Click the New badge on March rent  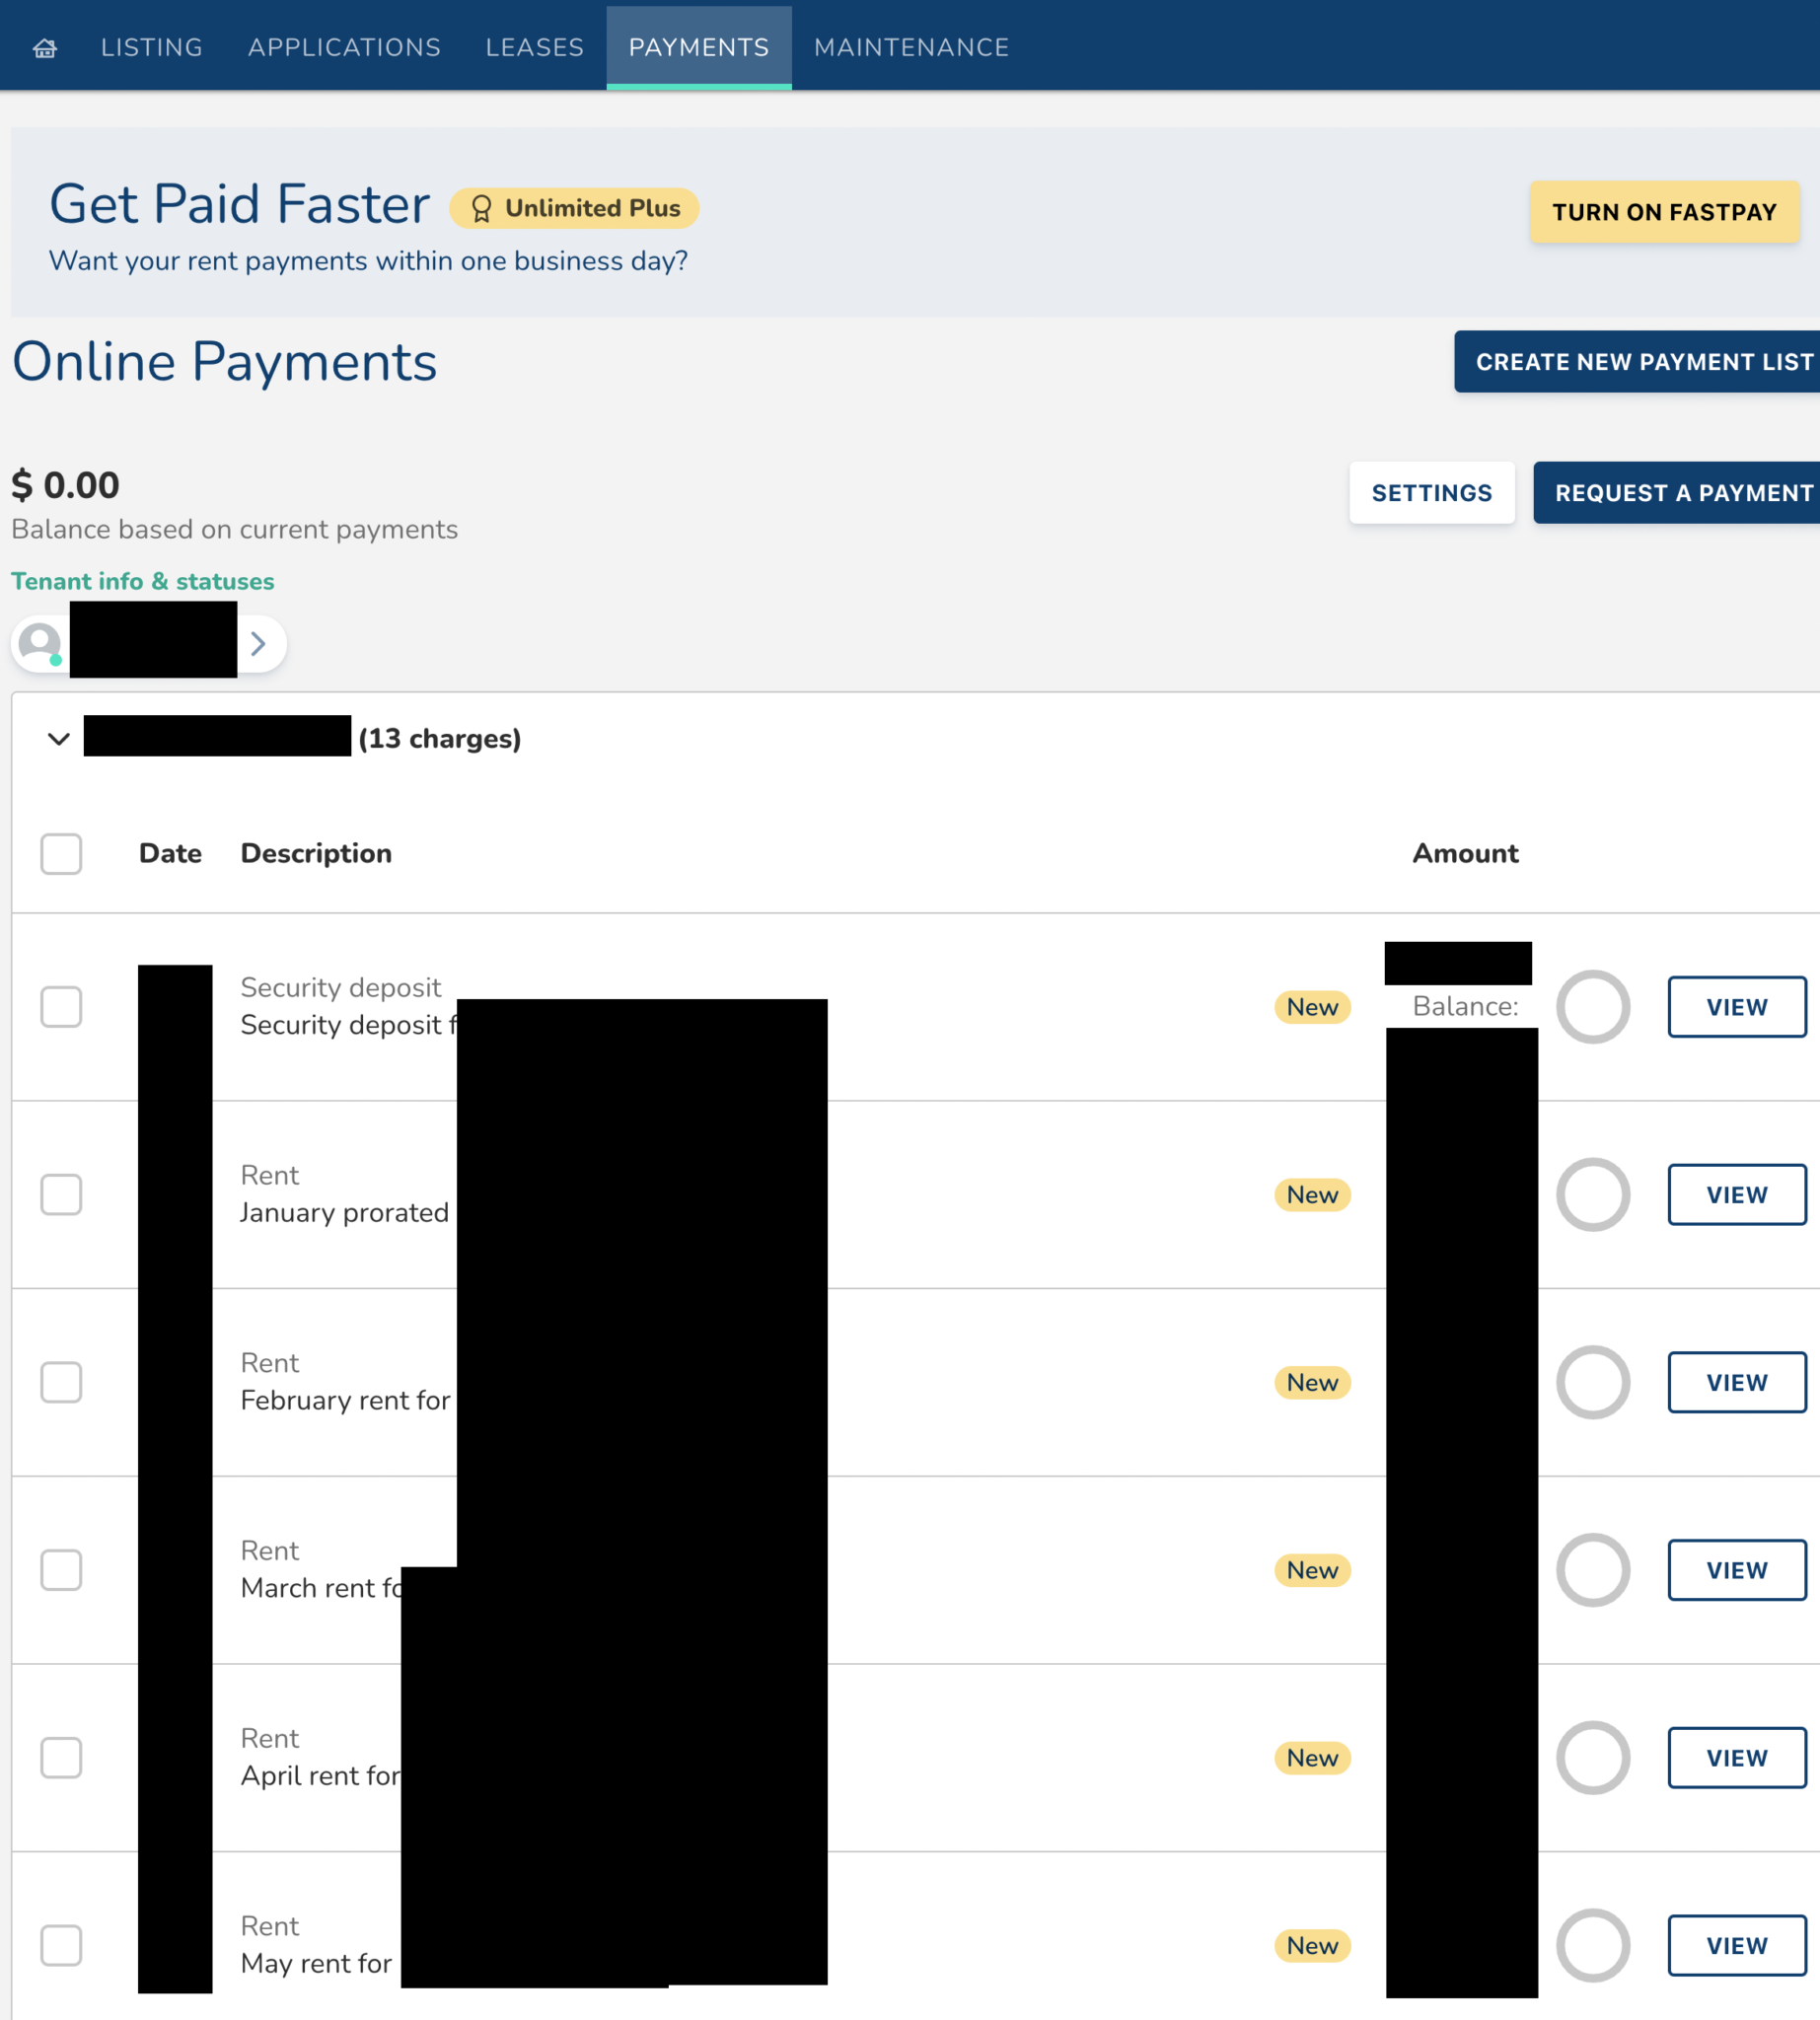(1311, 1570)
